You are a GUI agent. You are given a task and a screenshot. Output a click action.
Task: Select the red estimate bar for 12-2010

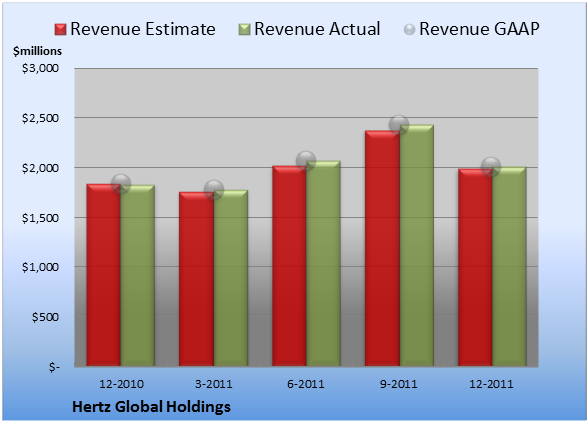click(104, 275)
